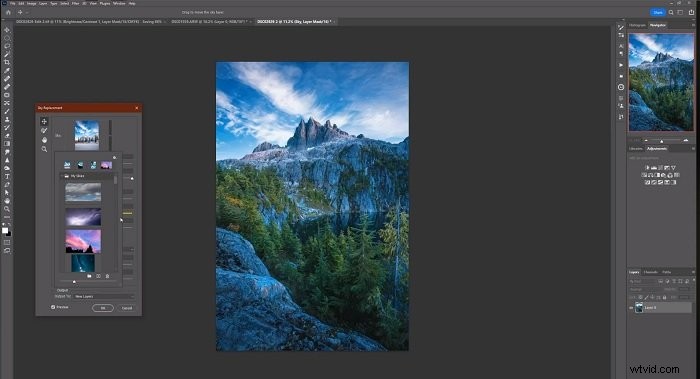Click Cancel in Sky Replacement dialog
The image size is (700, 379).
coord(127,308)
